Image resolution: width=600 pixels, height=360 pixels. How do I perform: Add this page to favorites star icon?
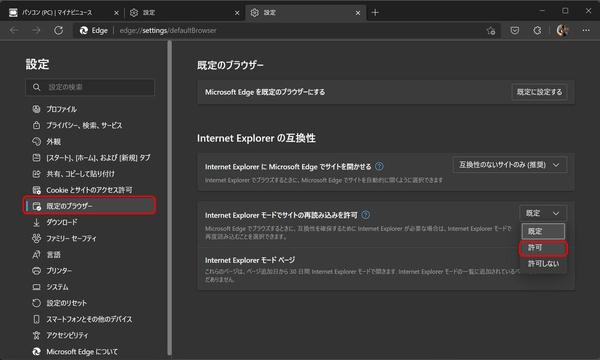[x=491, y=31]
